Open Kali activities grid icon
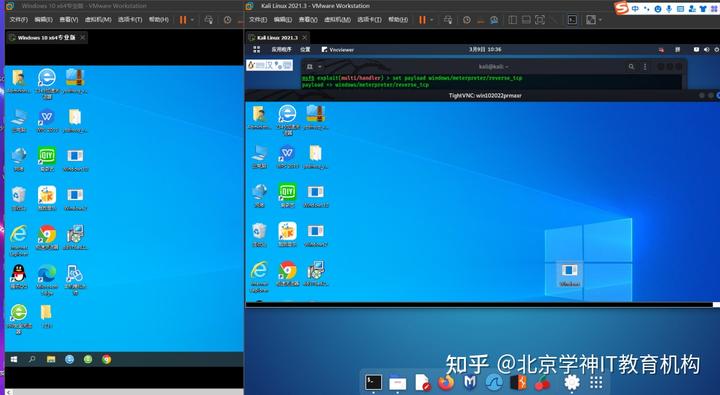Screen dimensions: 720x395 (x=257, y=49)
